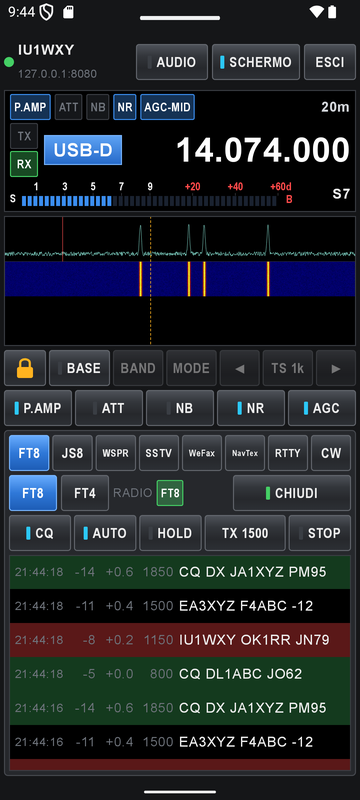Toggle the AUTO button
This screenshot has width=360, height=800.
point(105,533)
